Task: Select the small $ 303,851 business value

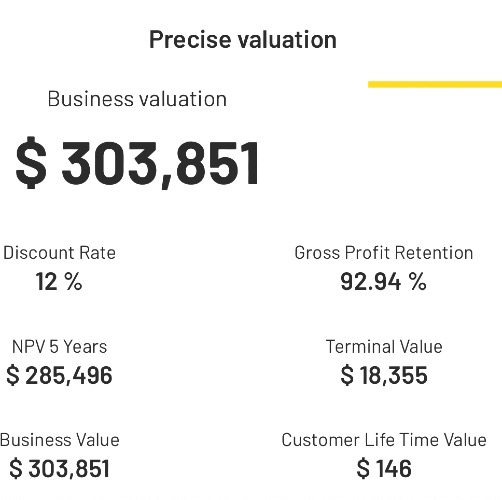Action: (x=59, y=469)
